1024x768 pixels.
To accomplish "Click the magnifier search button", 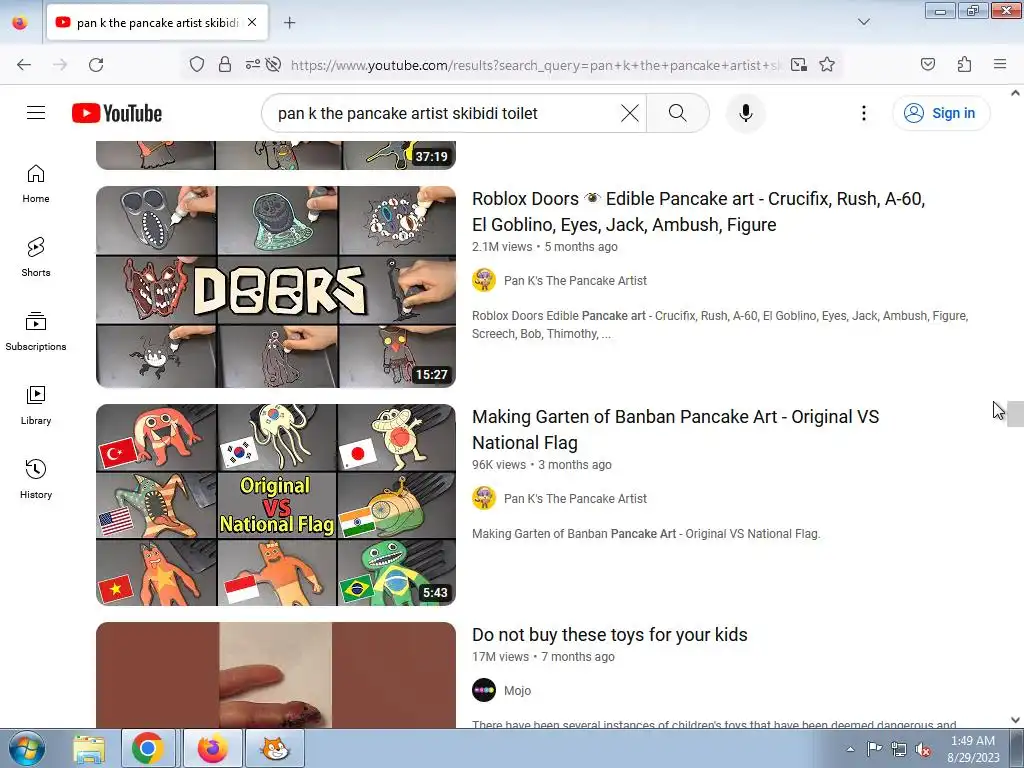I will [678, 113].
